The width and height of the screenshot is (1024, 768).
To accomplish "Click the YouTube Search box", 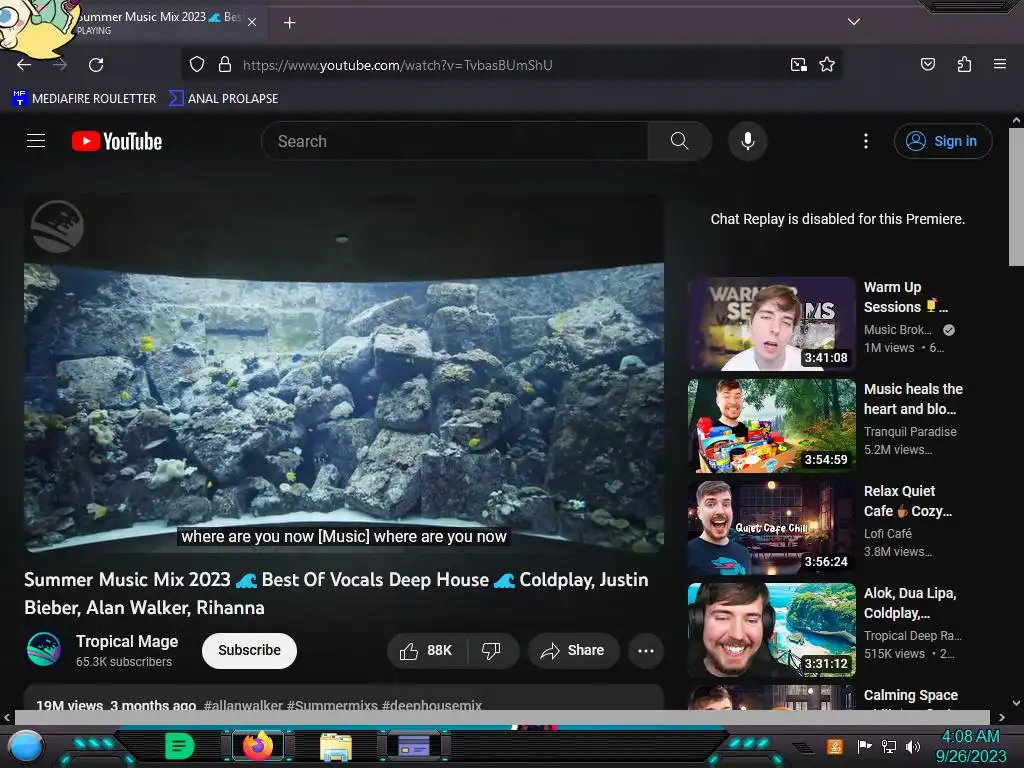I will click(455, 141).
